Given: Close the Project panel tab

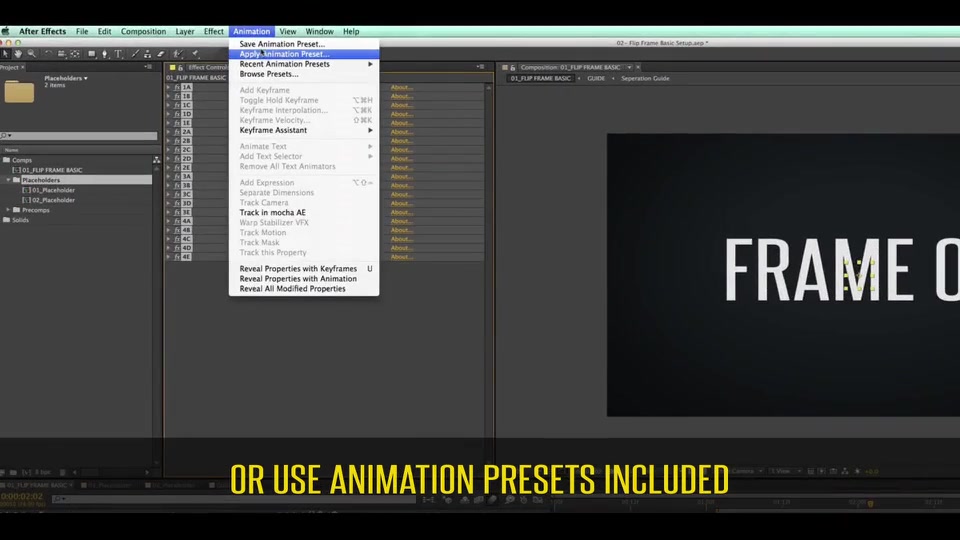Looking at the screenshot, I should pyautogui.click(x=23, y=67).
